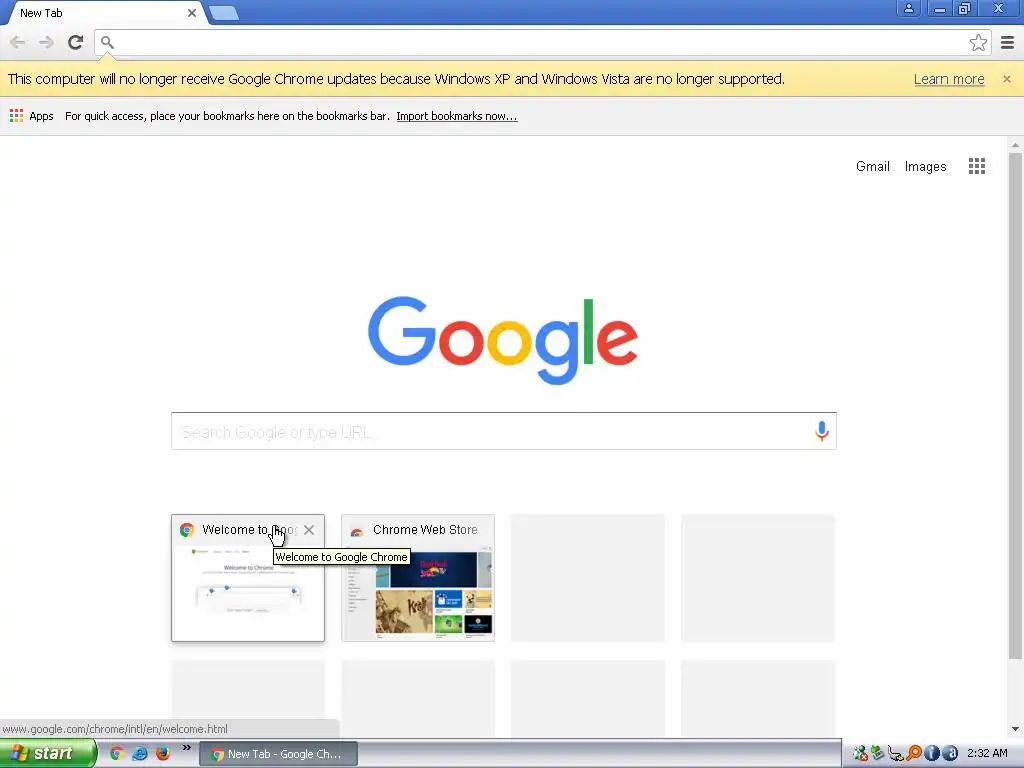This screenshot has height=768, width=1024.
Task: Bookmark this page with the star icon
Action: pyautogui.click(x=978, y=43)
